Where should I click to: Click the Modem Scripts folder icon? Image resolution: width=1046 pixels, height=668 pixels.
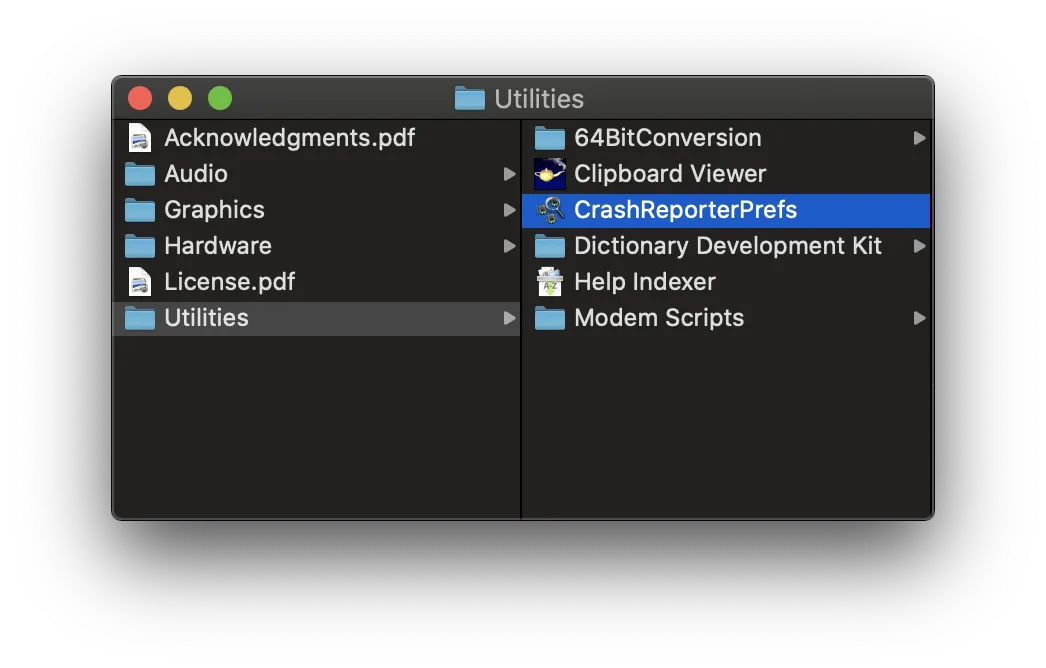pos(549,318)
